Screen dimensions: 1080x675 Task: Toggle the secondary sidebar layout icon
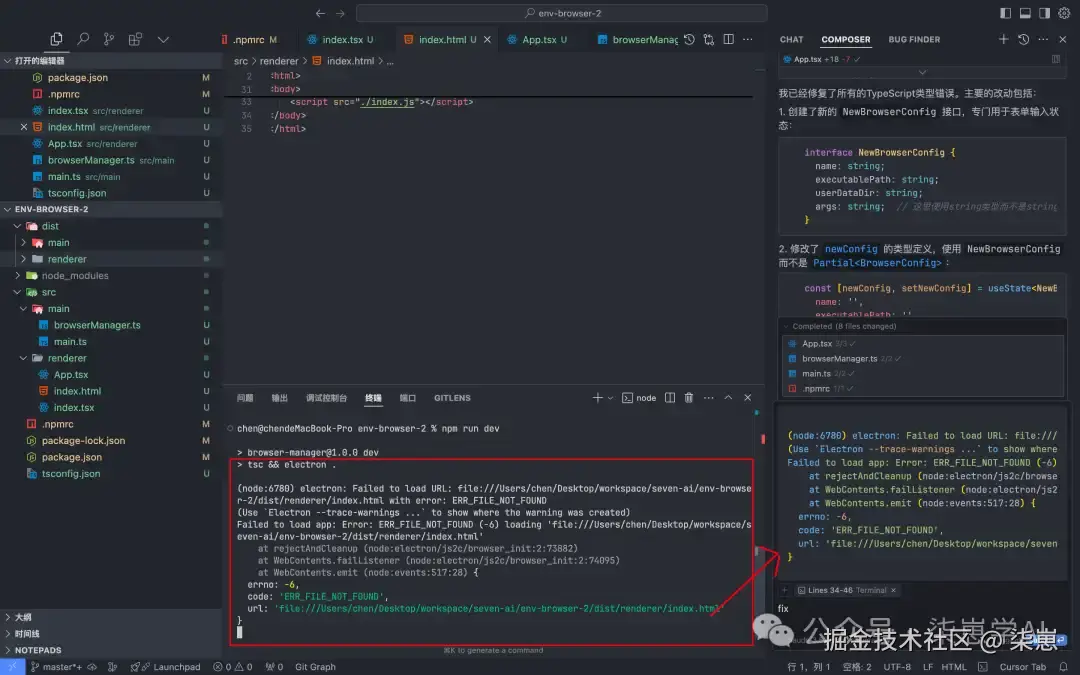point(1044,13)
